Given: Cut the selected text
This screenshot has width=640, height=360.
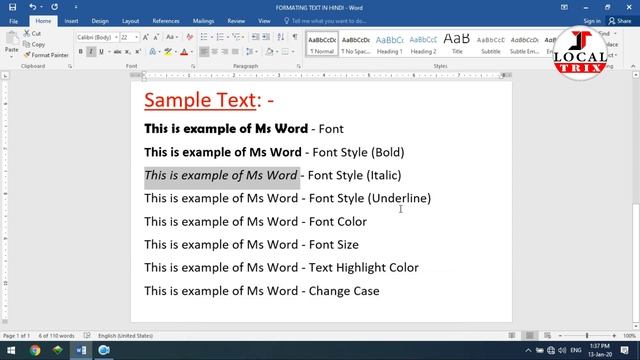Looking at the screenshot, I should point(32,33).
